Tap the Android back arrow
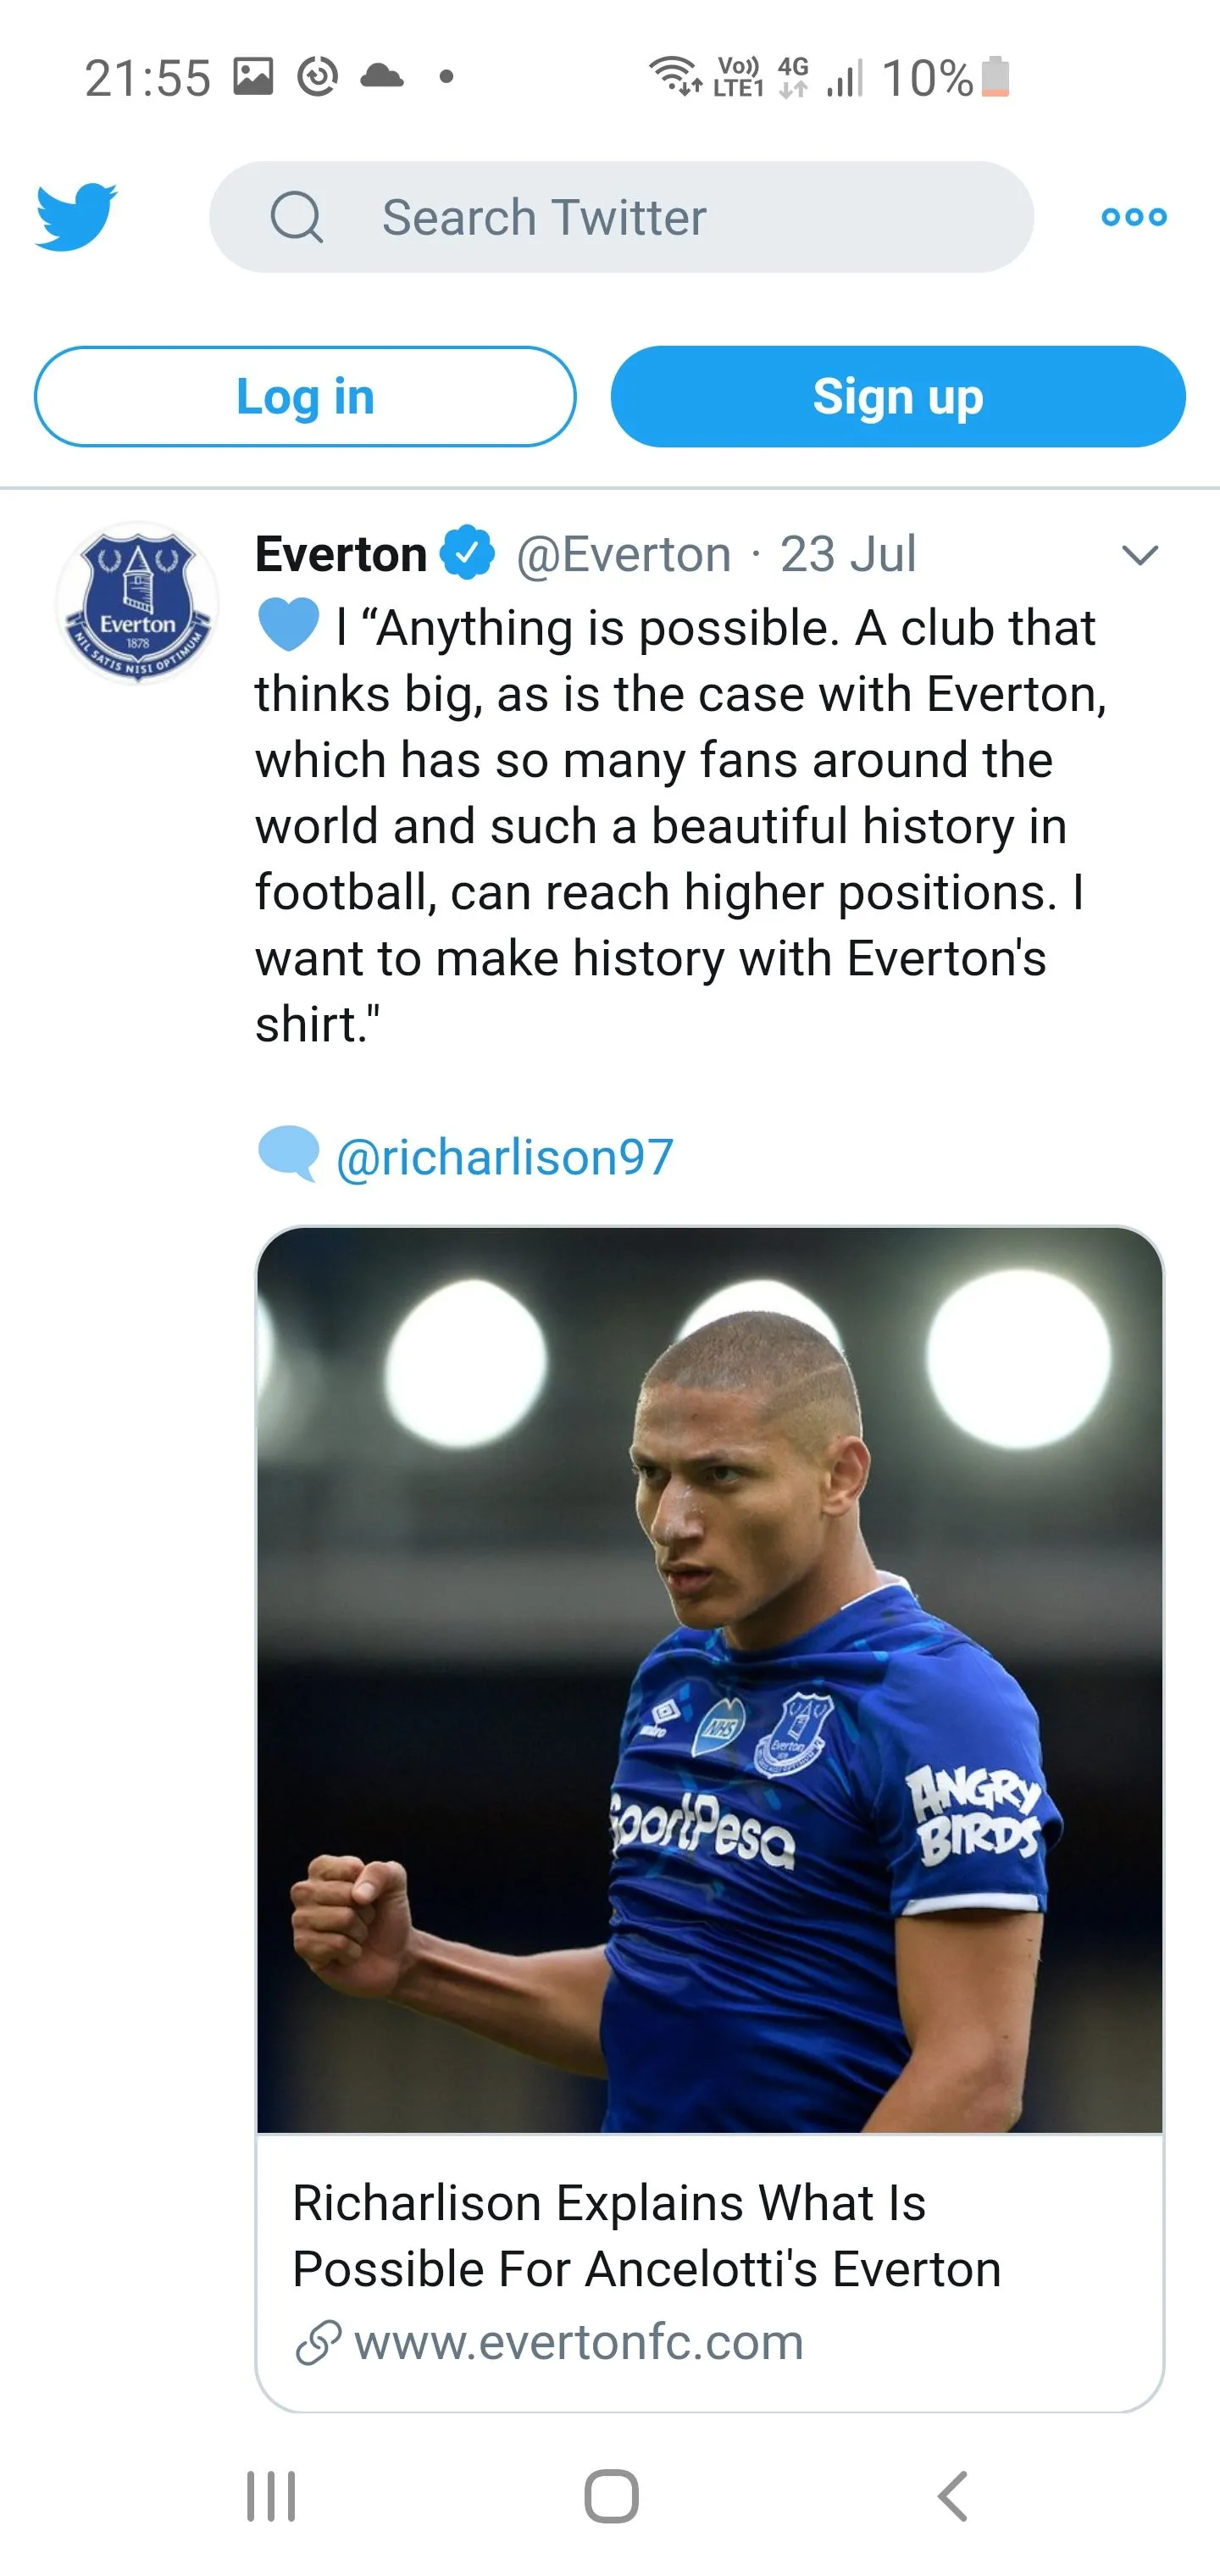Screen dimensions: 1220x2576 click(x=953, y=2496)
